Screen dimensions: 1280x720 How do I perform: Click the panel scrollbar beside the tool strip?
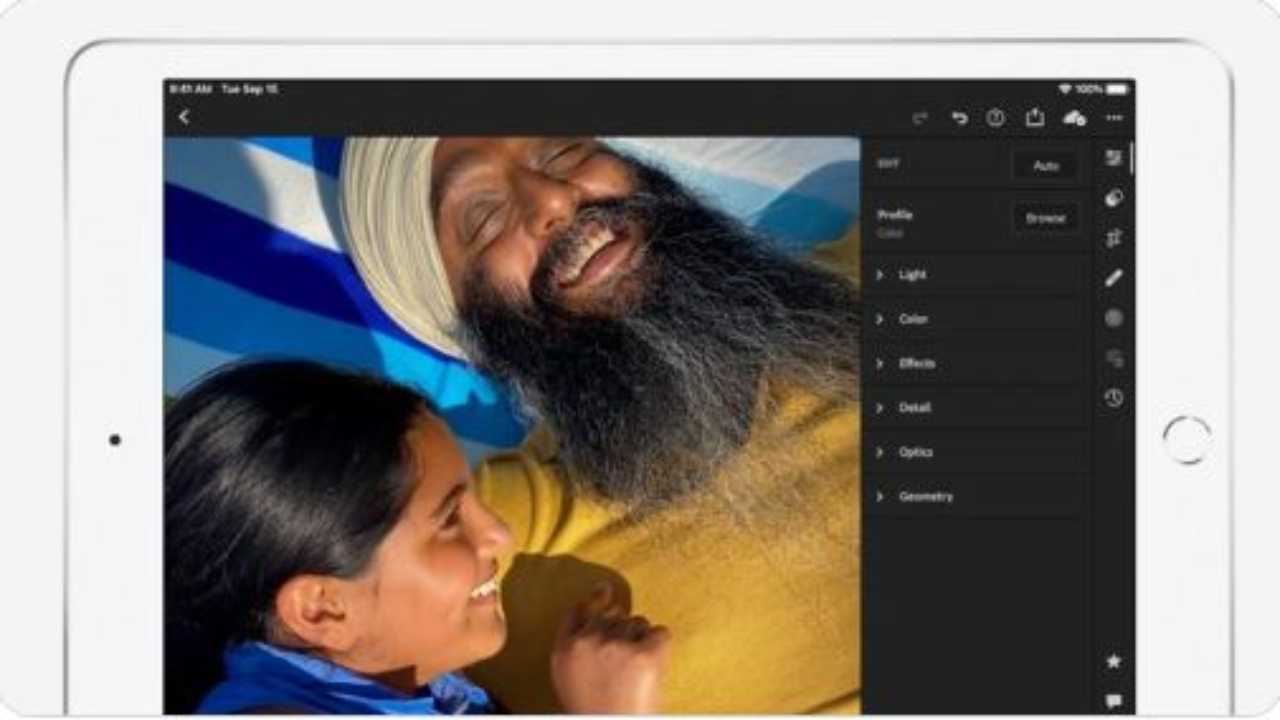coord(1131,157)
